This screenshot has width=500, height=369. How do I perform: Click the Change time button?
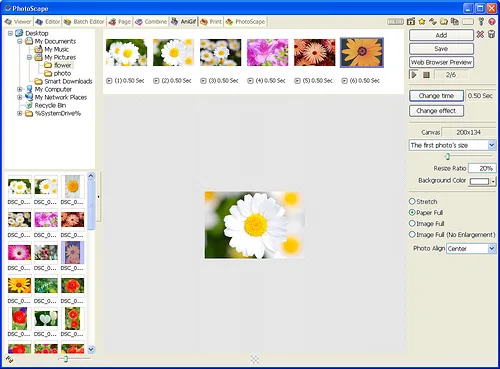pos(436,96)
